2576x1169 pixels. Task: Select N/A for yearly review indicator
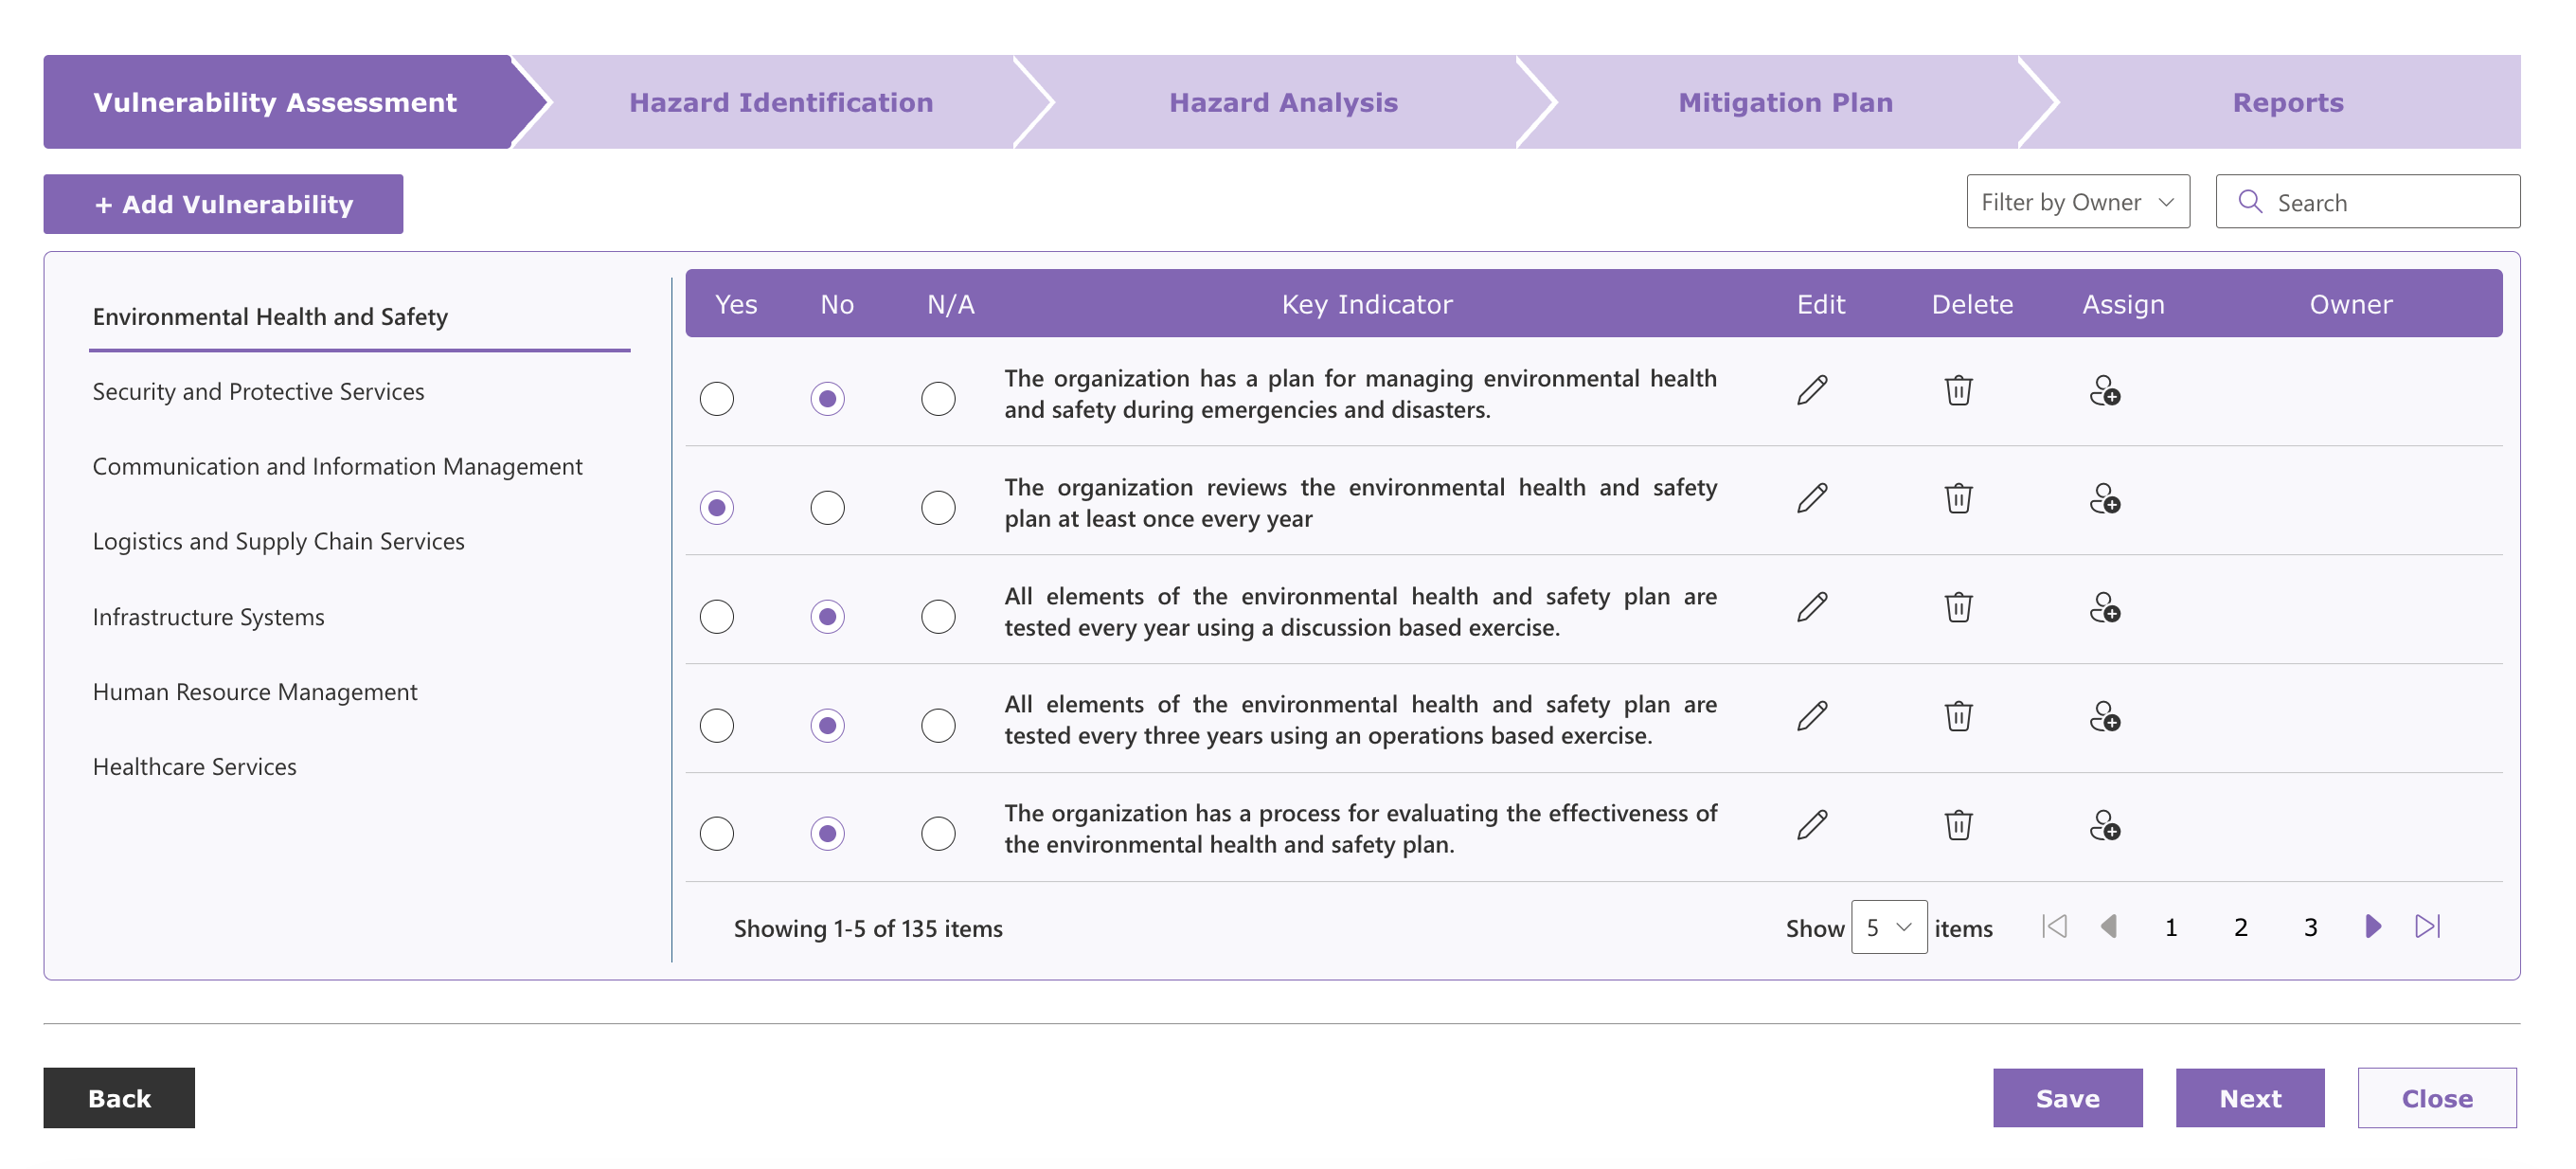(x=937, y=508)
